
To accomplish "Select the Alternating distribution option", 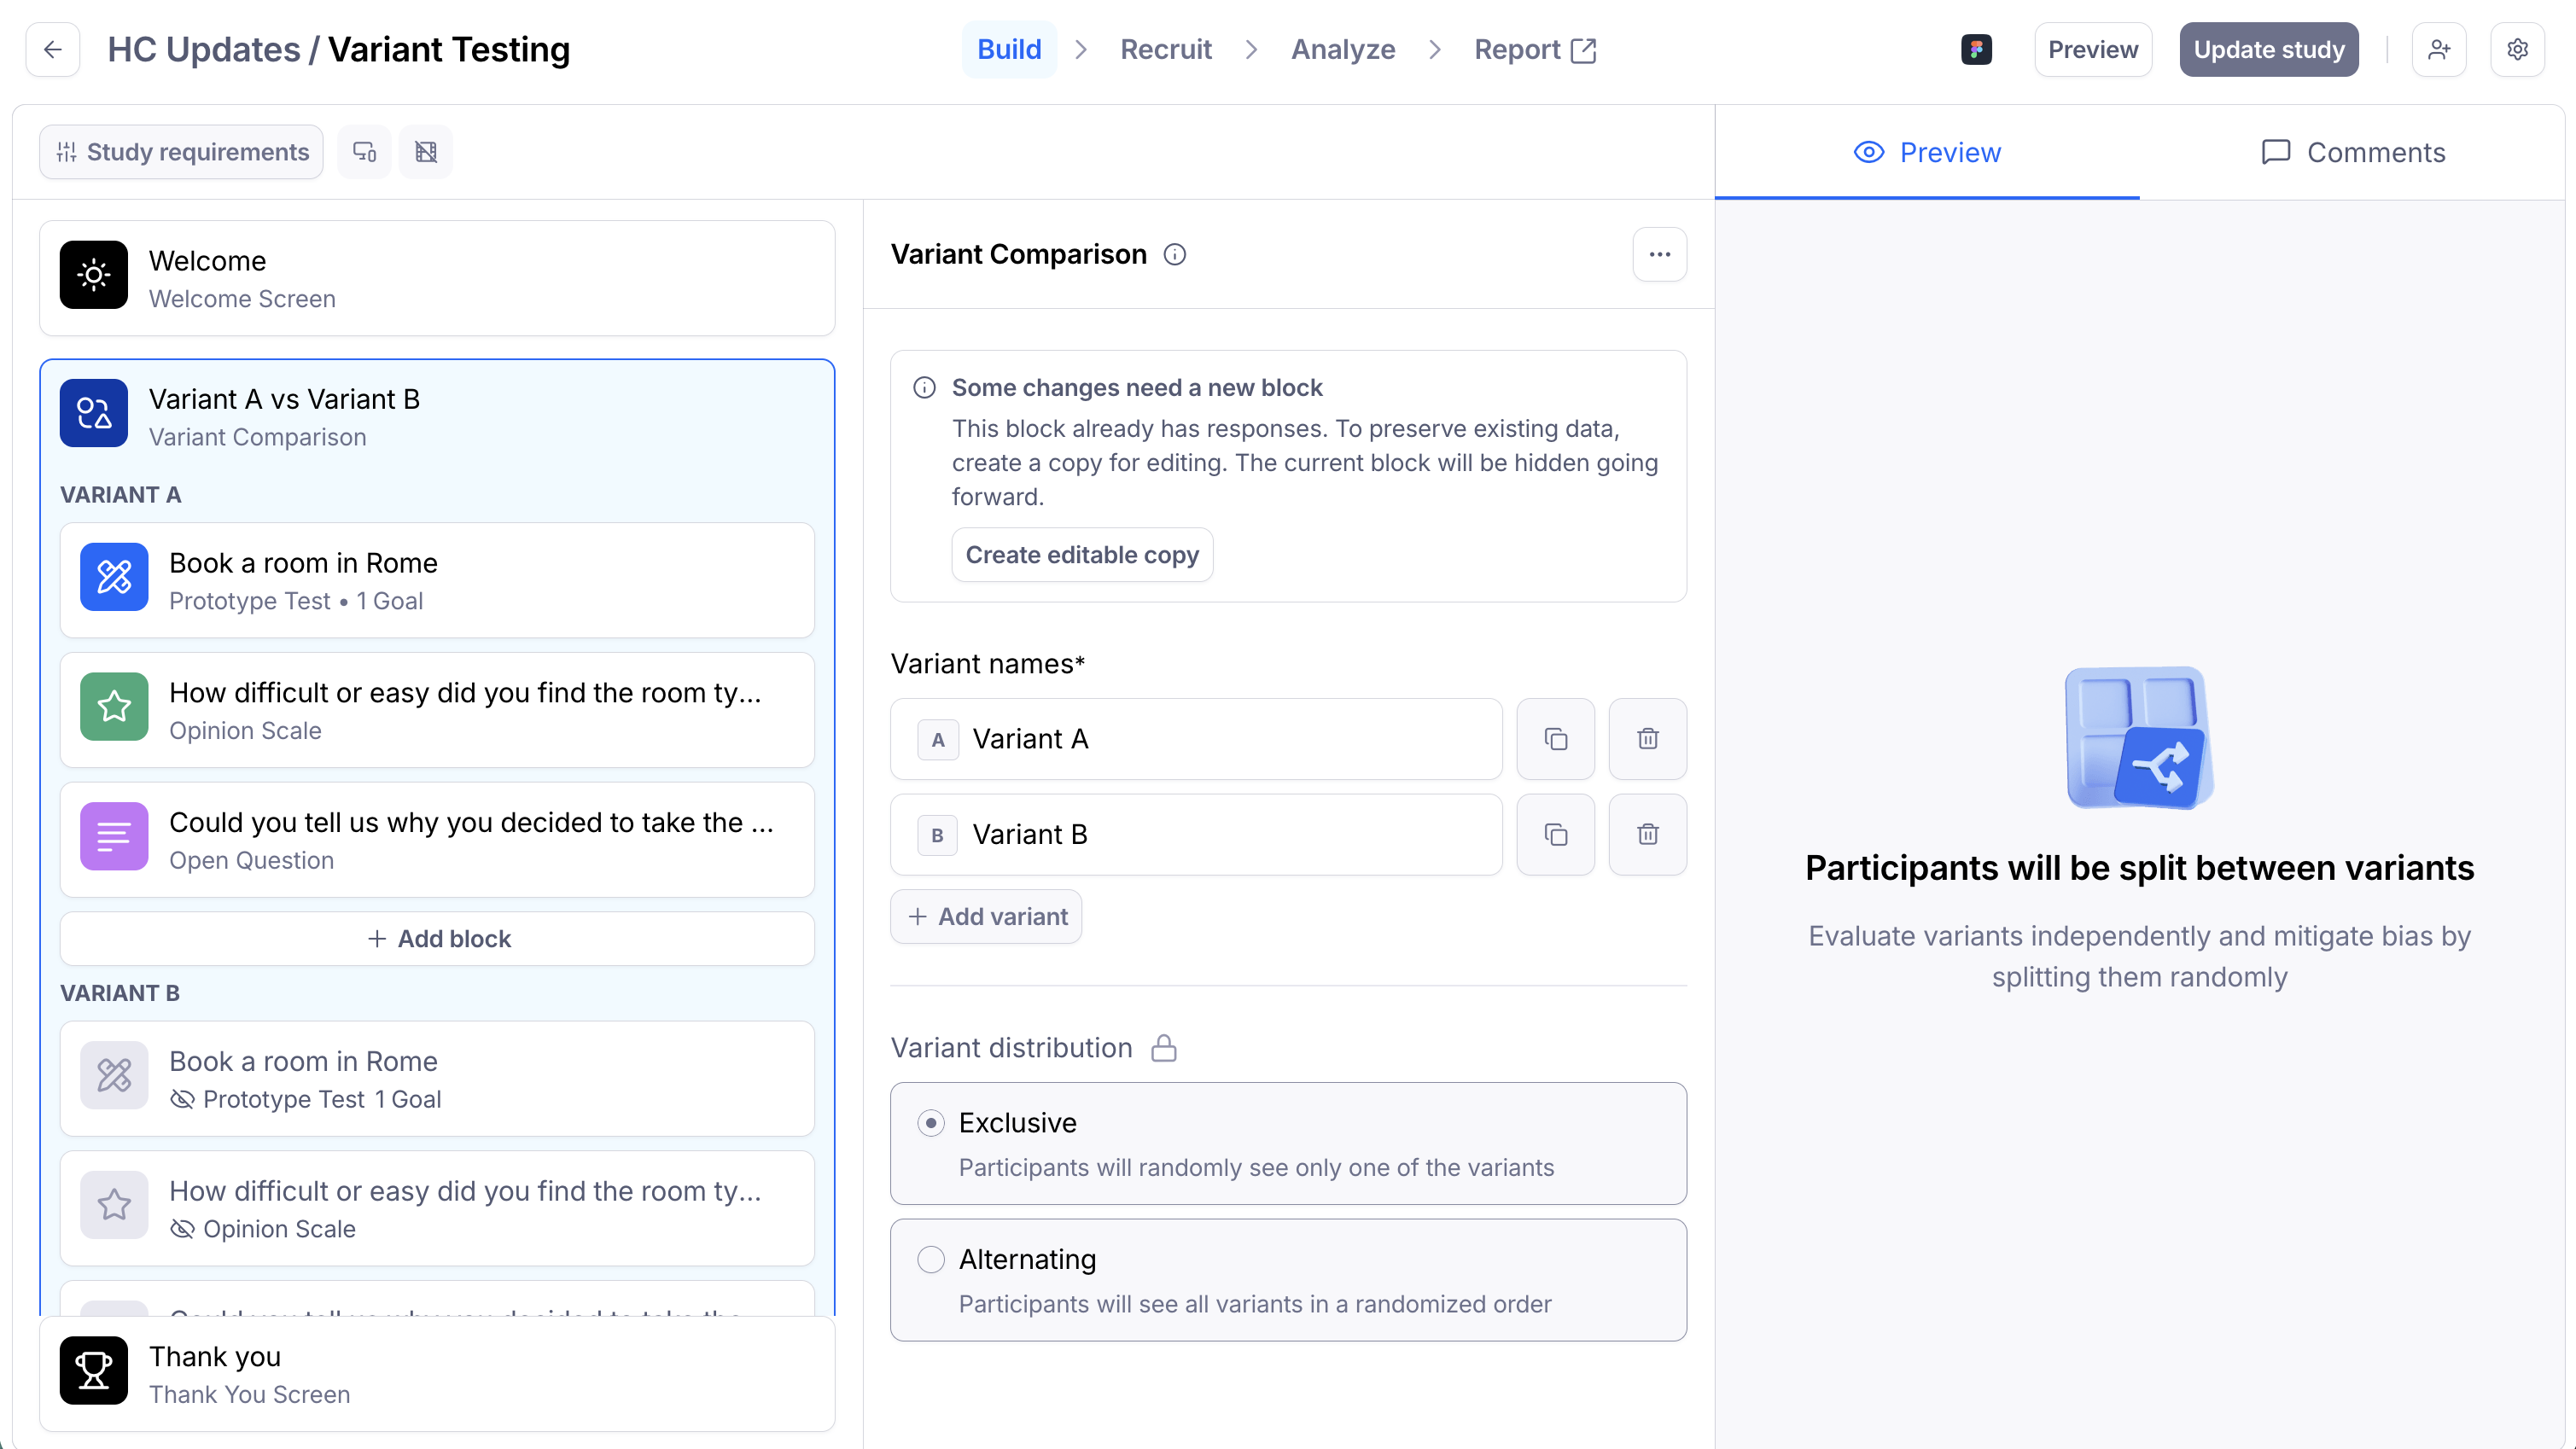I will [x=1288, y=1280].
